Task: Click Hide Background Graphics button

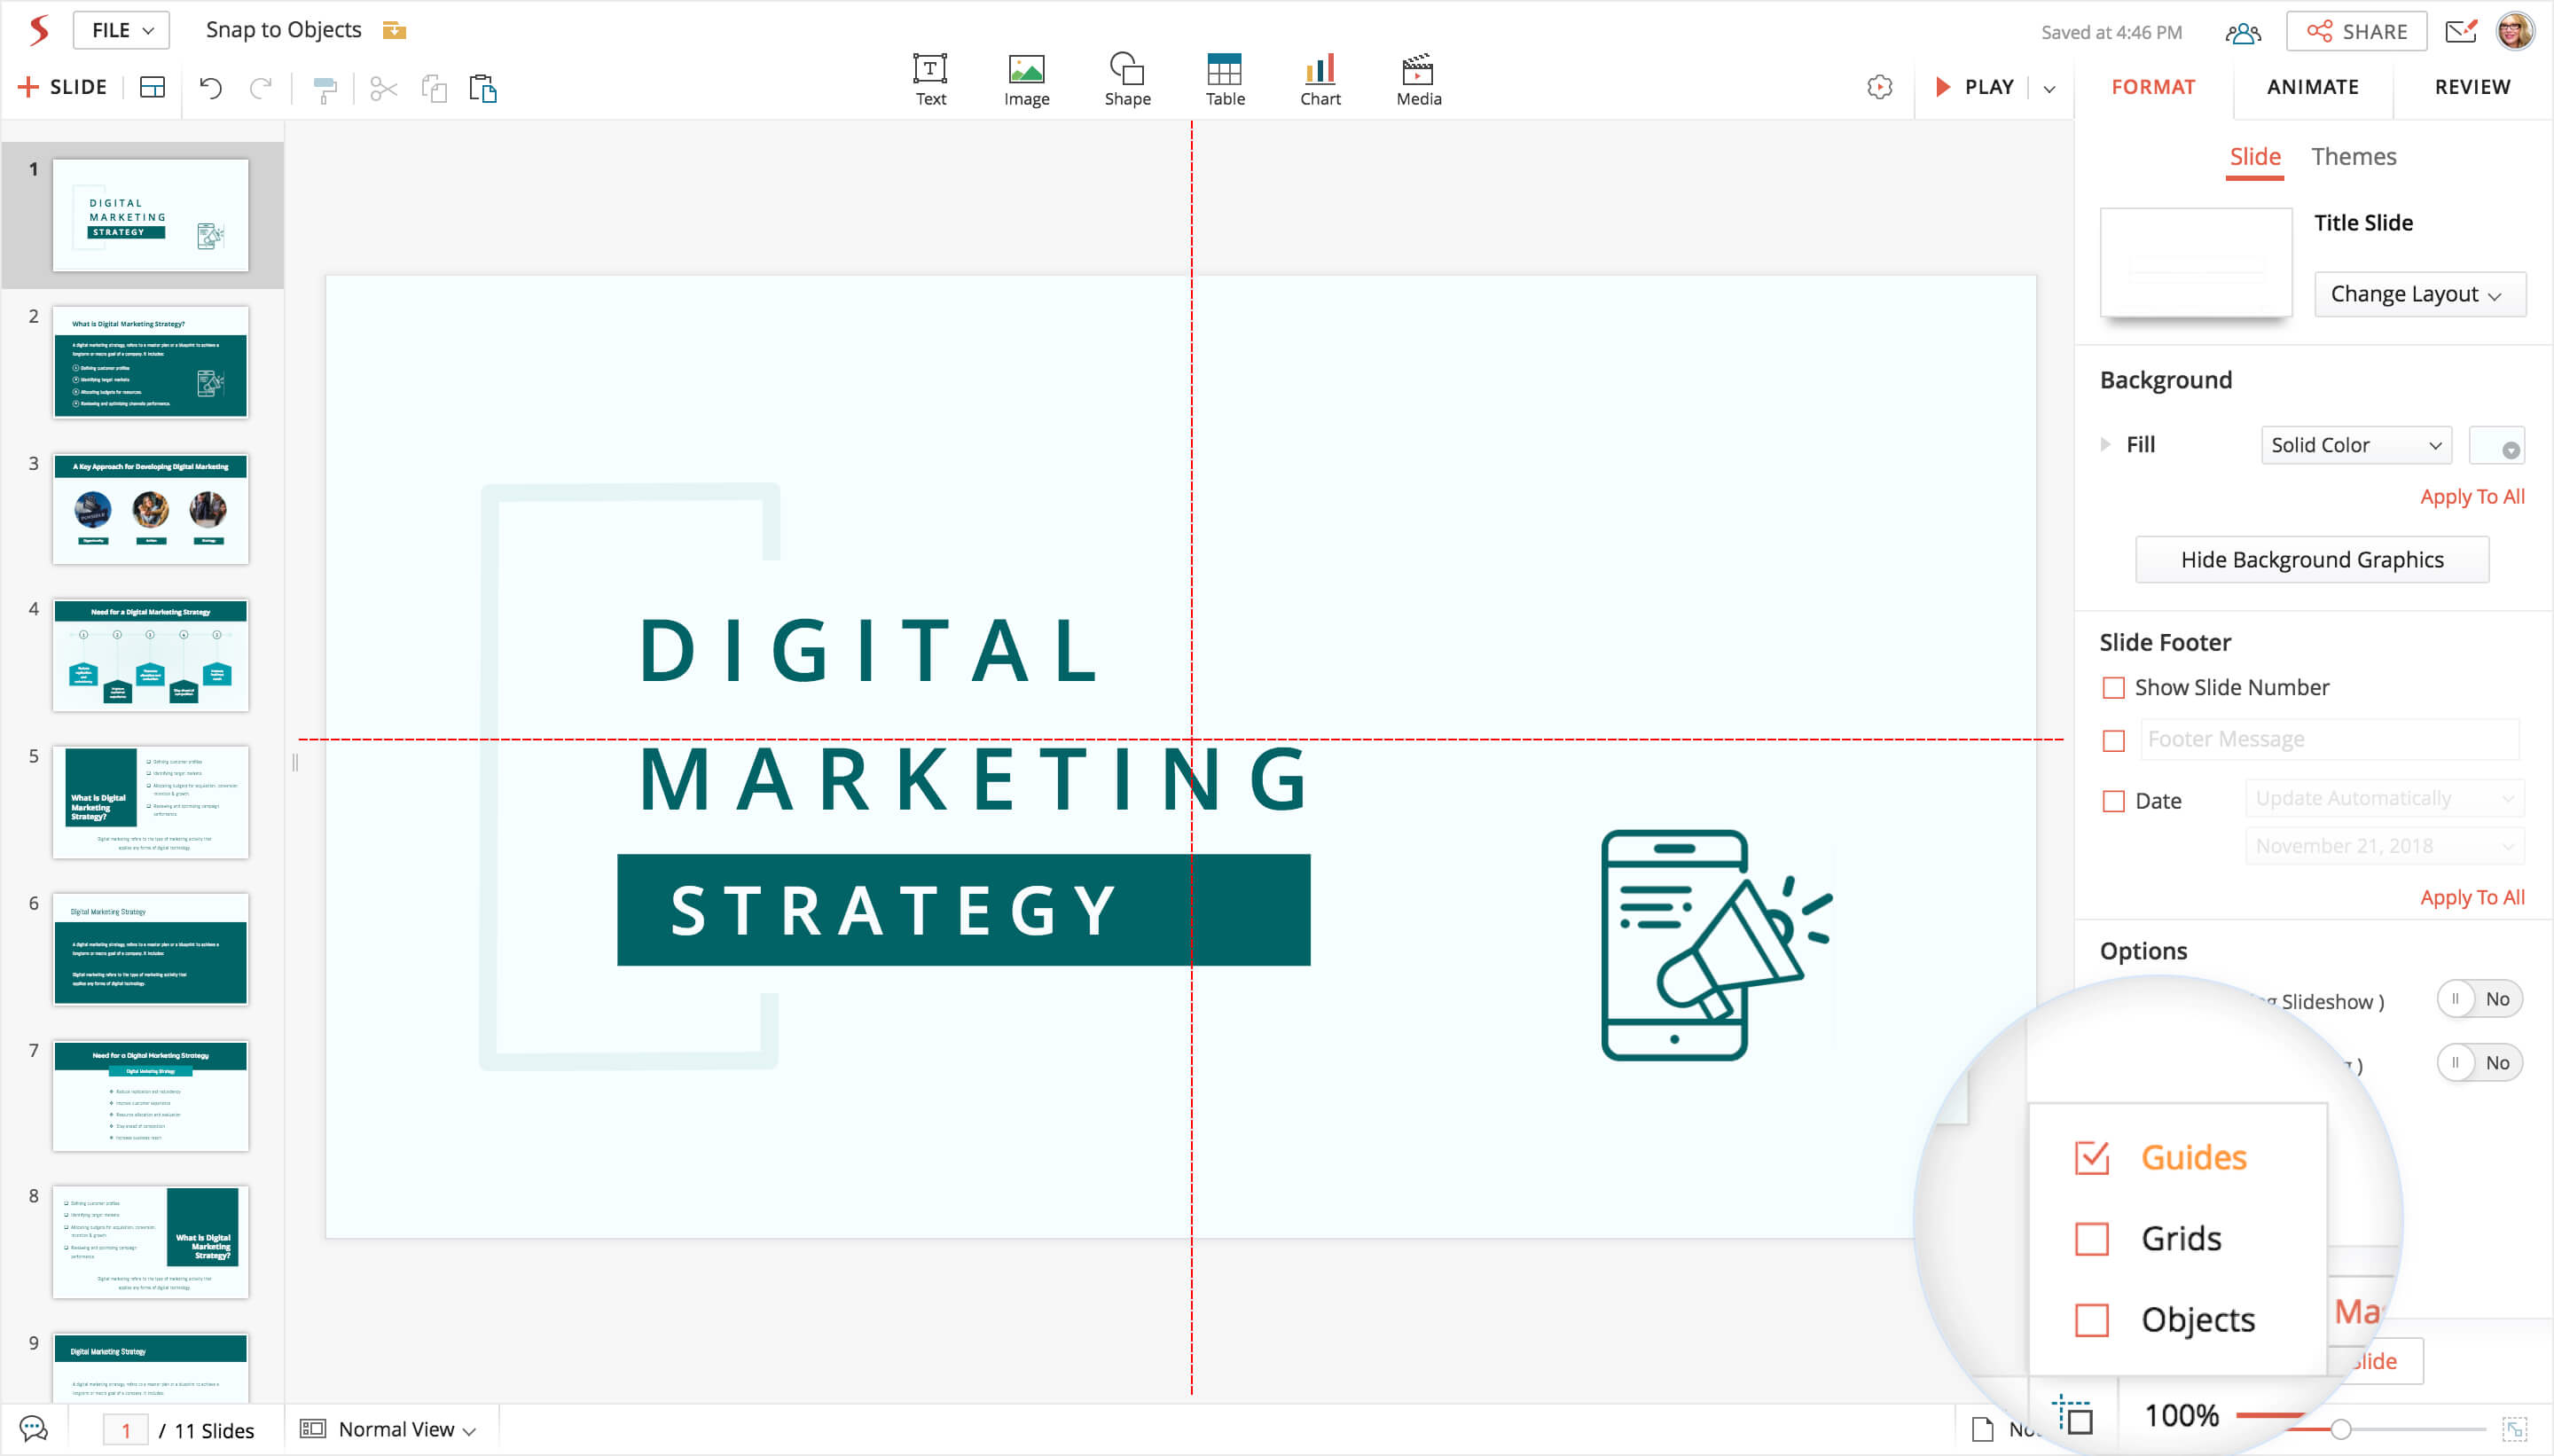Action: tap(2311, 560)
